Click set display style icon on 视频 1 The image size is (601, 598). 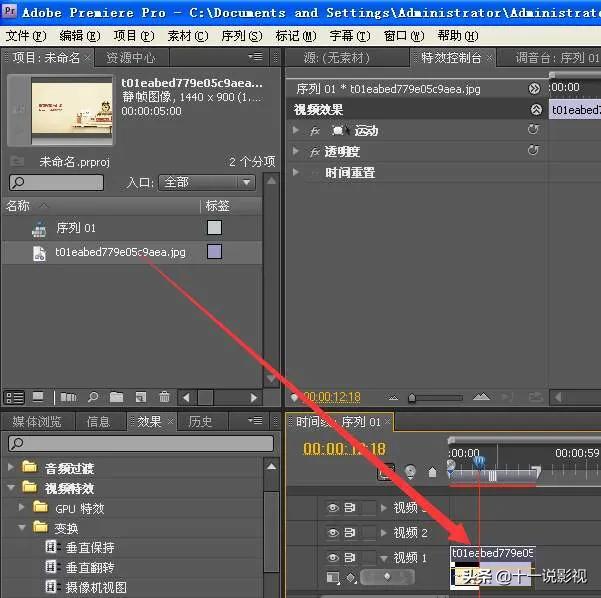click(x=333, y=578)
